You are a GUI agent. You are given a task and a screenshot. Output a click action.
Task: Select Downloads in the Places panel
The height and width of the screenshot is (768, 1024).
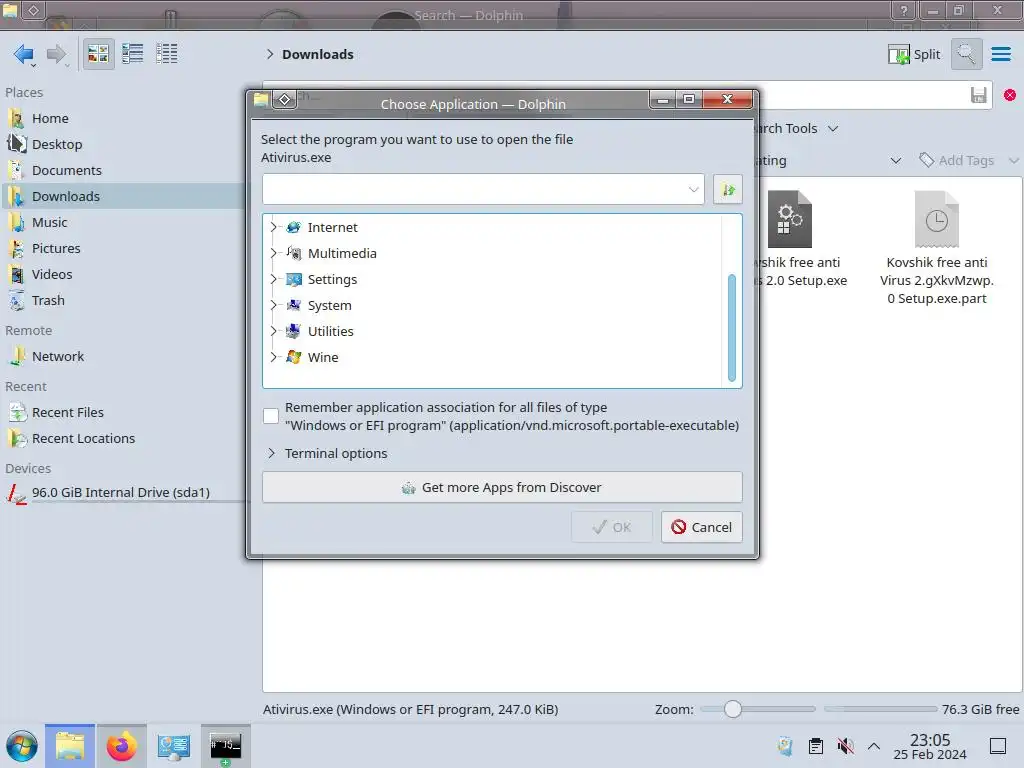click(121, 197)
